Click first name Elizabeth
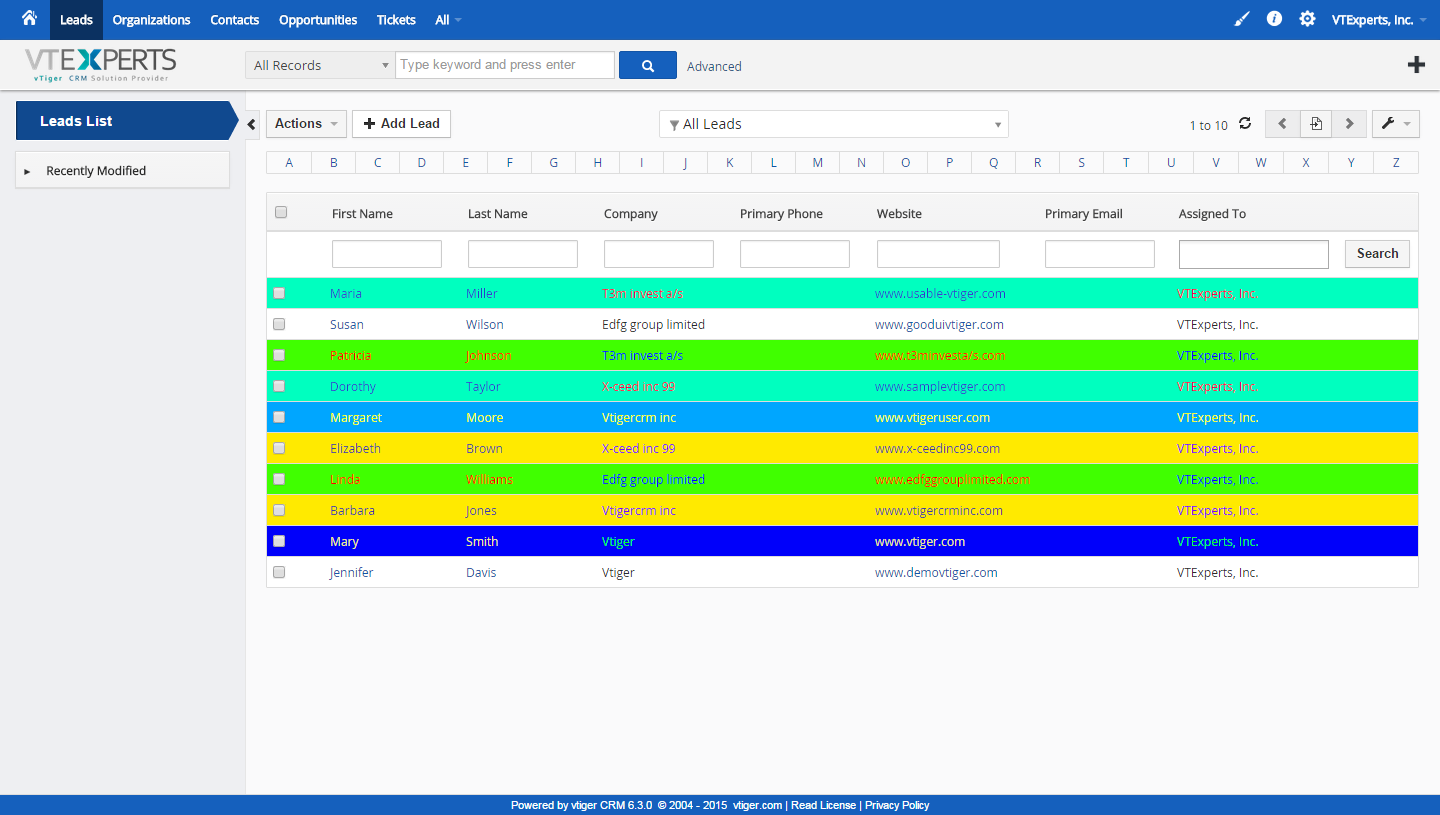Viewport: 1440px width, 815px height. click(x=355, y=448)
